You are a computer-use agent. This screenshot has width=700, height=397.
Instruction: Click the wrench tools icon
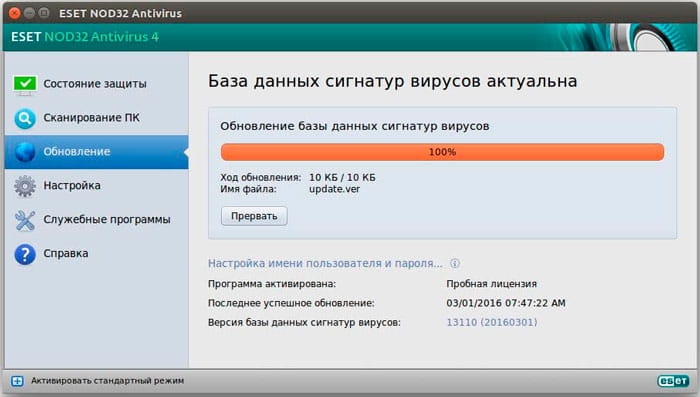[x=25, y=220]
